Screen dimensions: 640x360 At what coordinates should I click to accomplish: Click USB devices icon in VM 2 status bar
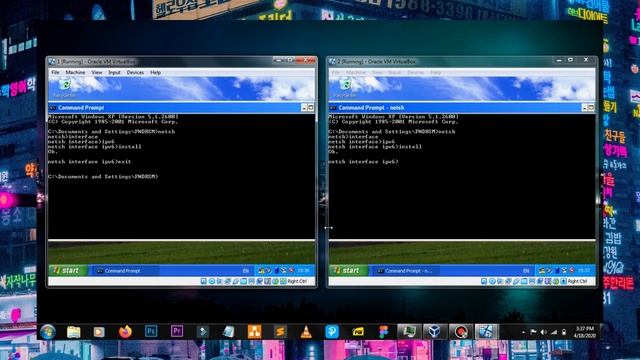[x=516, y=281]
